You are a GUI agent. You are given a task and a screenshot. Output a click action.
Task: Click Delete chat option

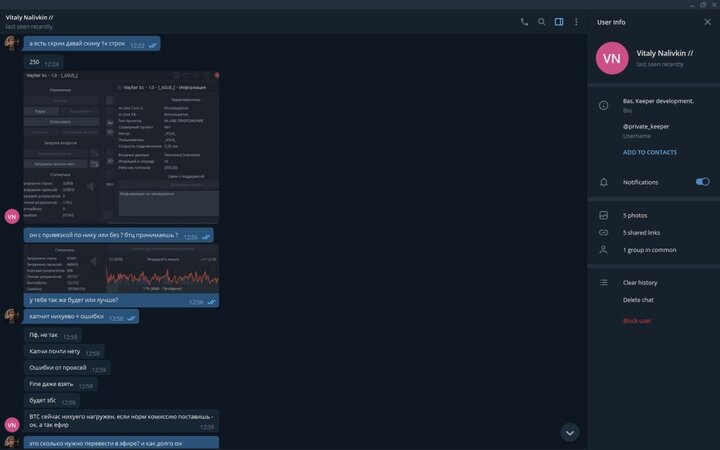[x=638, y=300]
